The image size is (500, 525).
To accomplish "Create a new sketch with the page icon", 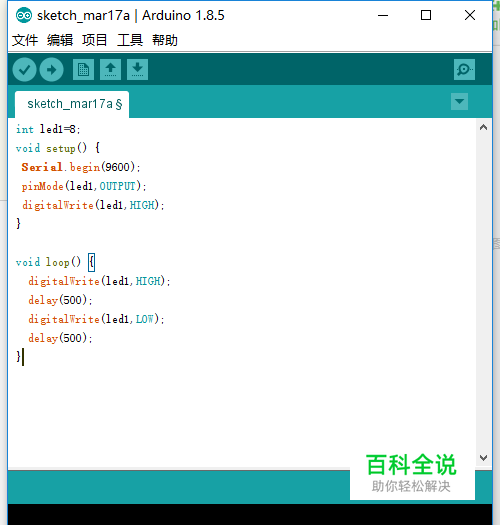I will point(83,70).
